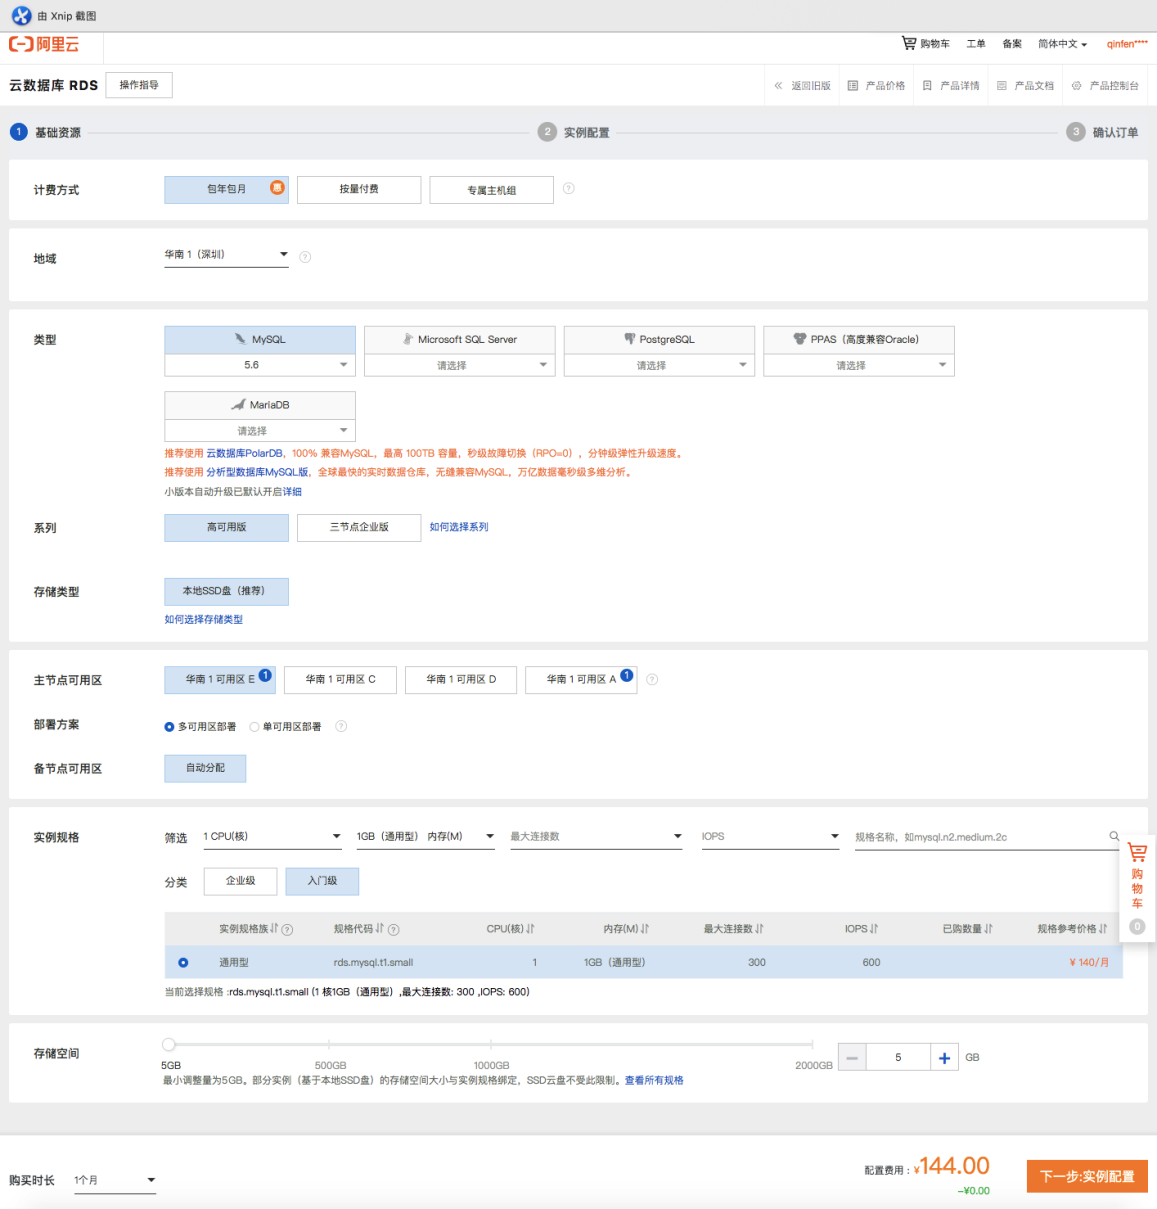The height and width of the screenshot is (1209, 1157).
Task: Open 如何选择系列 link
Action: 459,527
